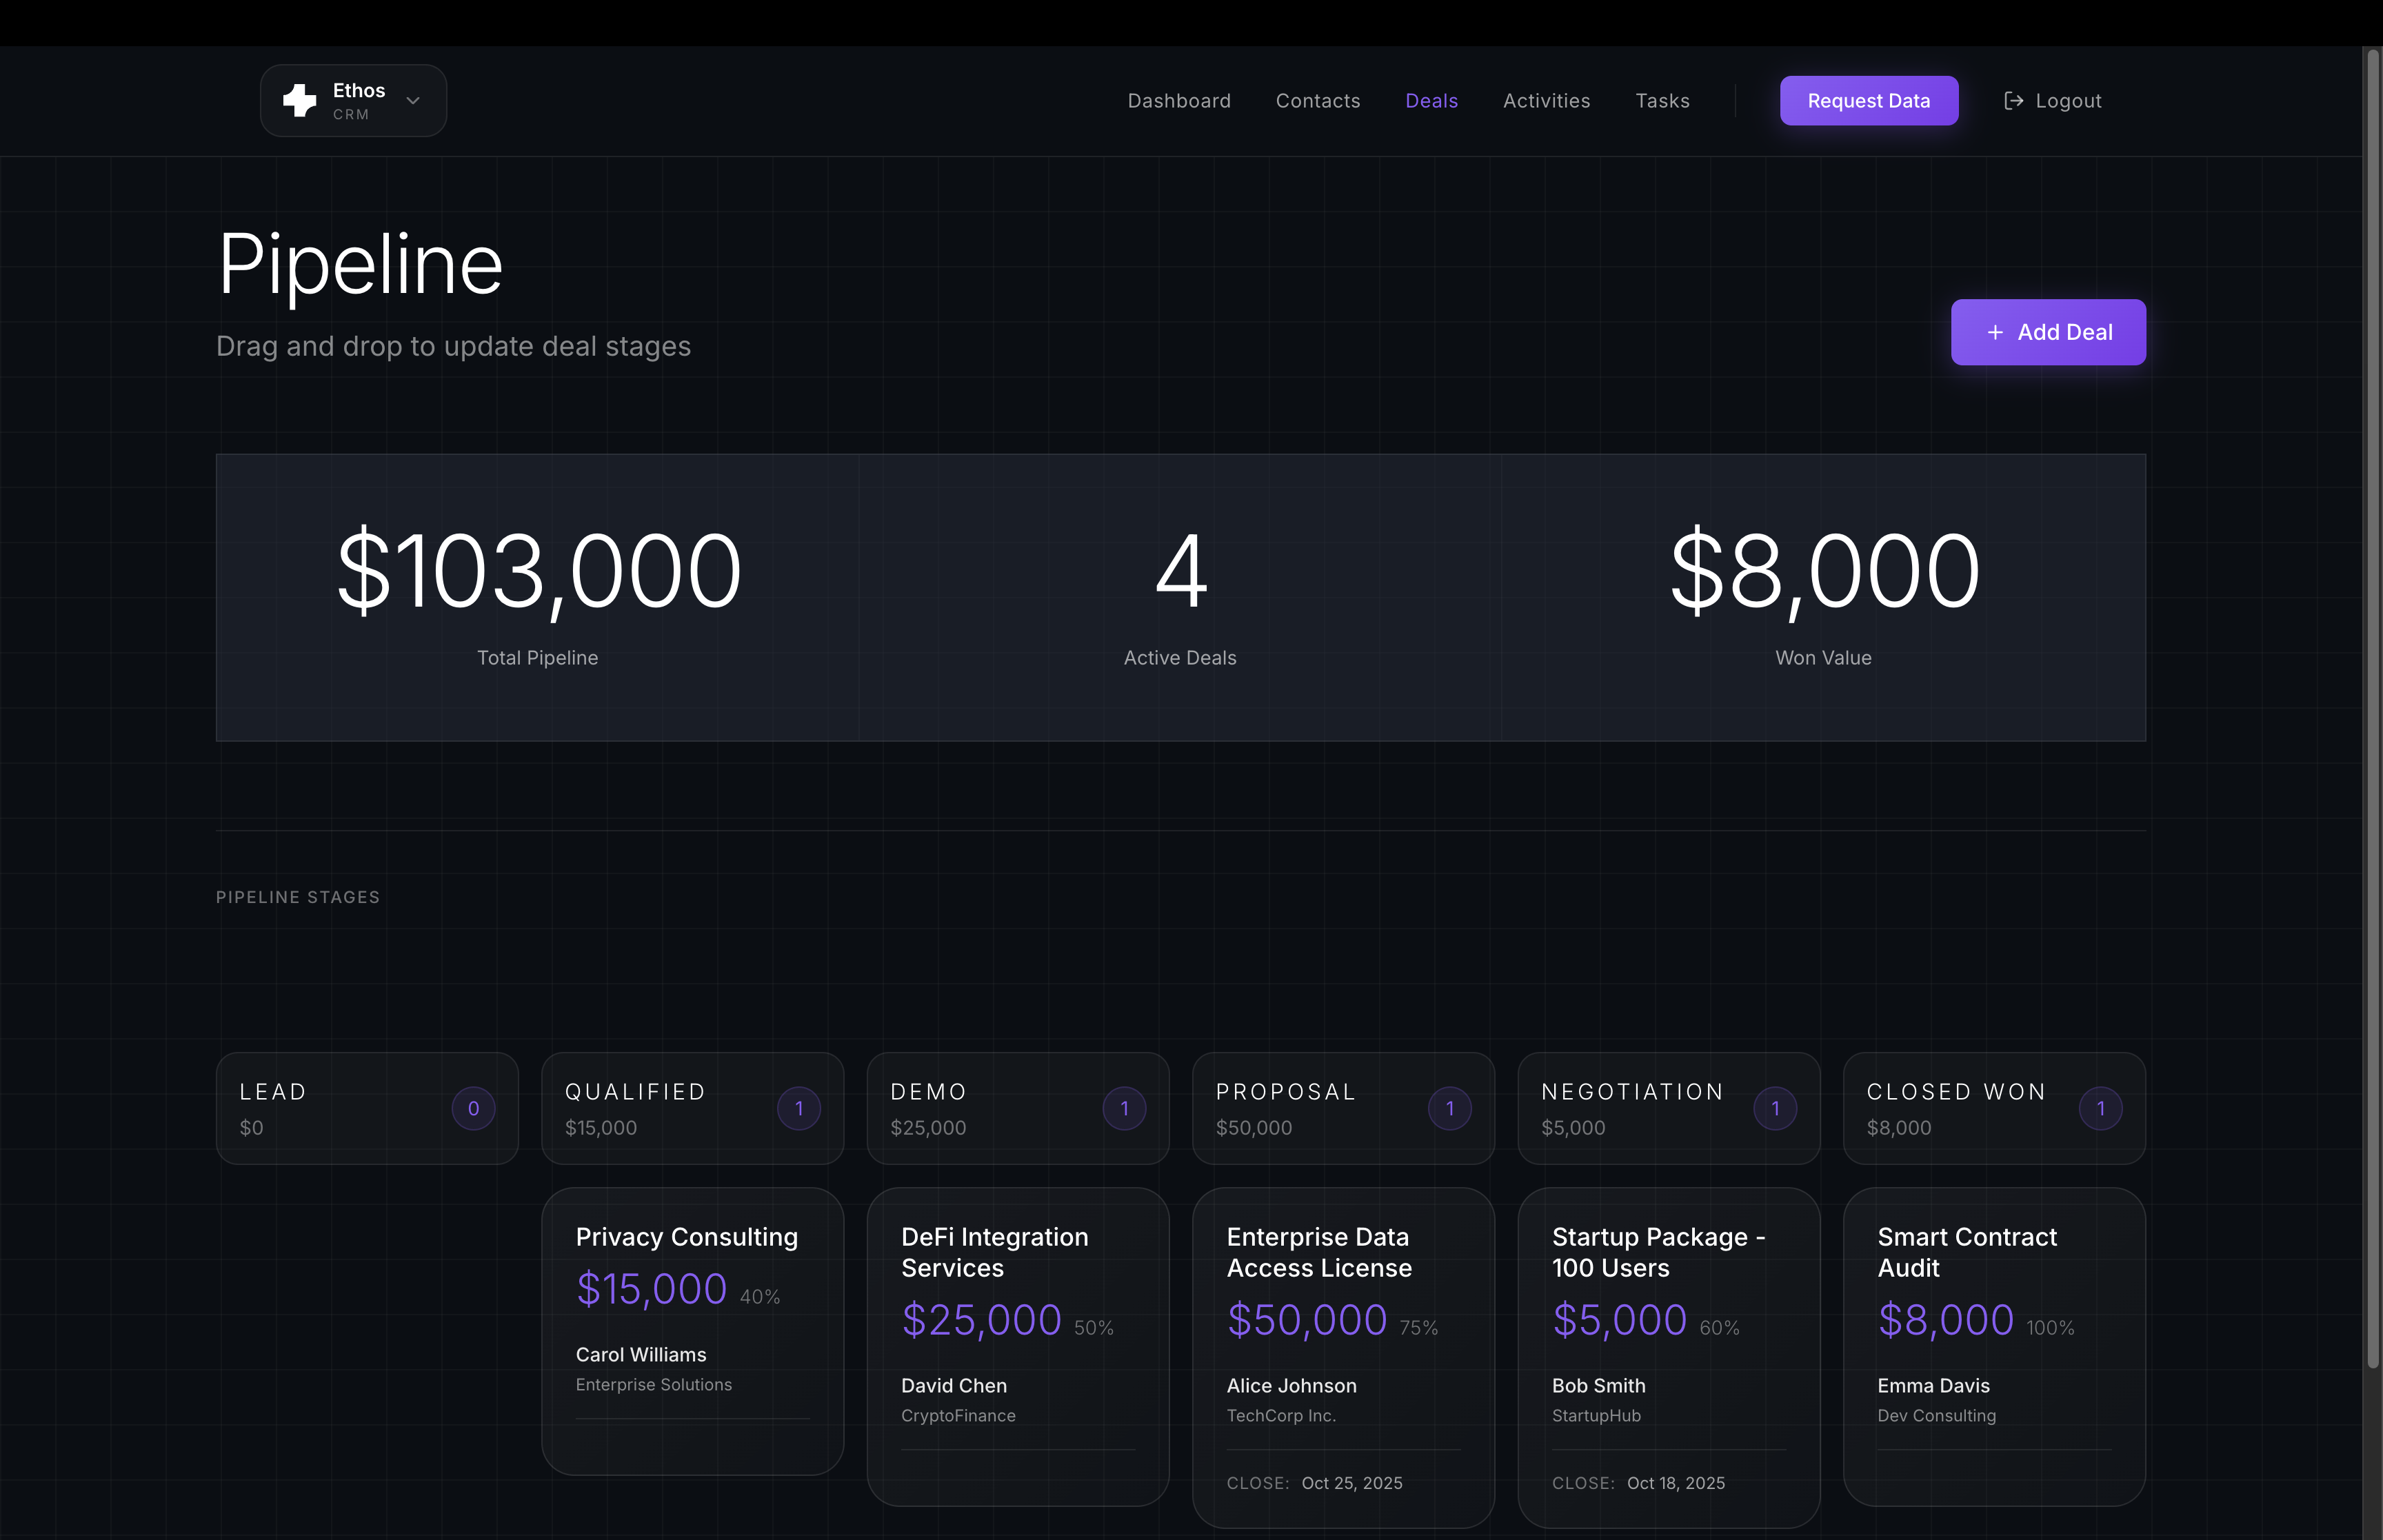The width and height of the screenshot is (2383, 1540).
Task: Go to the Contacts page
Action: click(1317, 101)
